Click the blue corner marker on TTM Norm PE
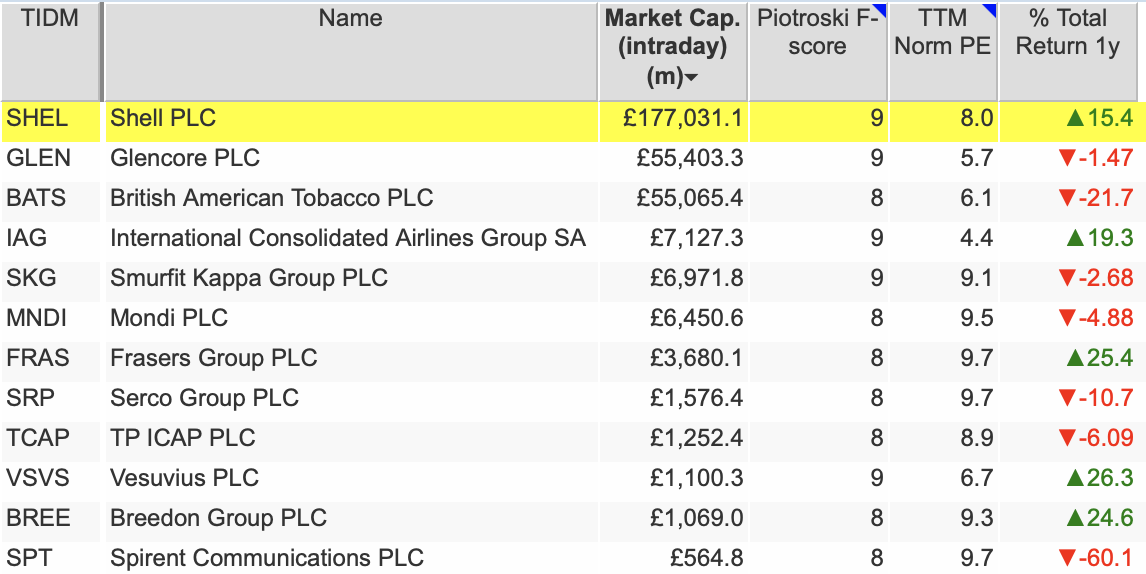The image size is (1146, 574). [990, 10]
